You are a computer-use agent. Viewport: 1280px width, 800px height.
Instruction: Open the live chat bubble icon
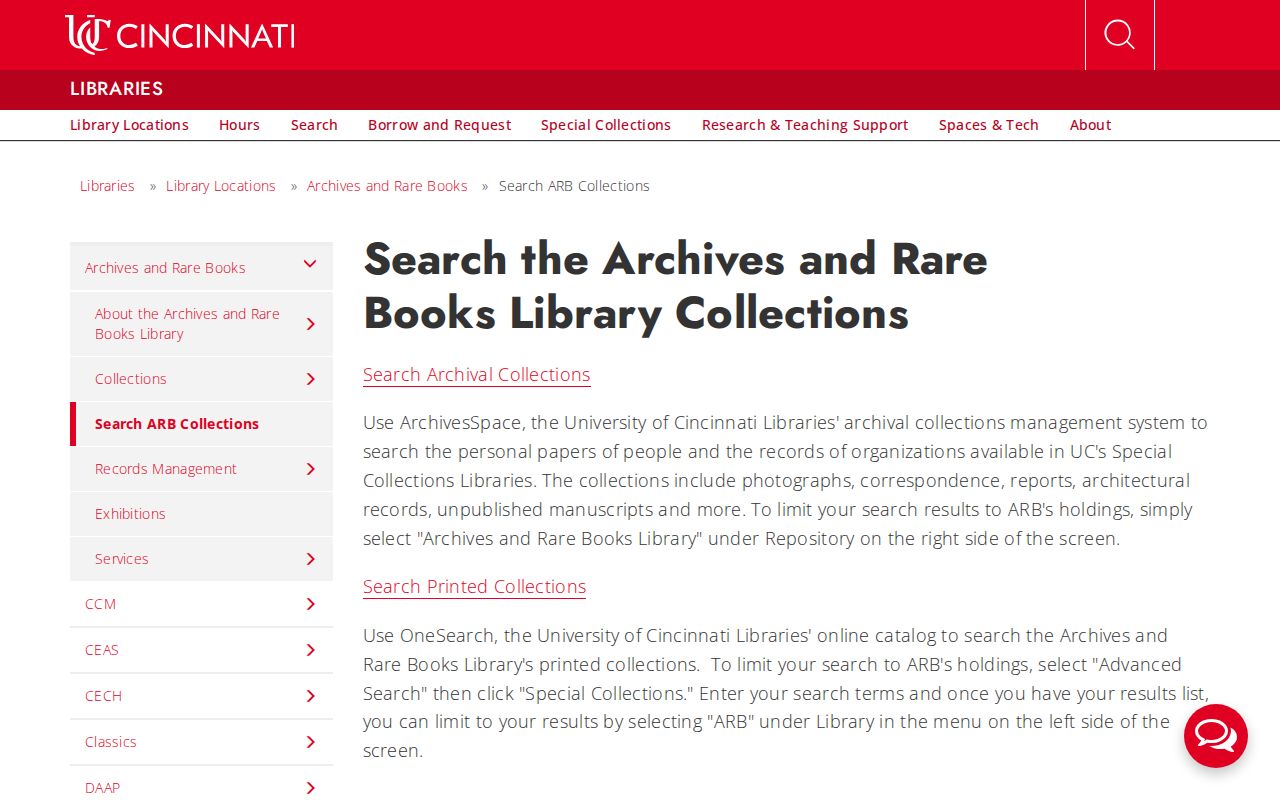(1216, 736)
